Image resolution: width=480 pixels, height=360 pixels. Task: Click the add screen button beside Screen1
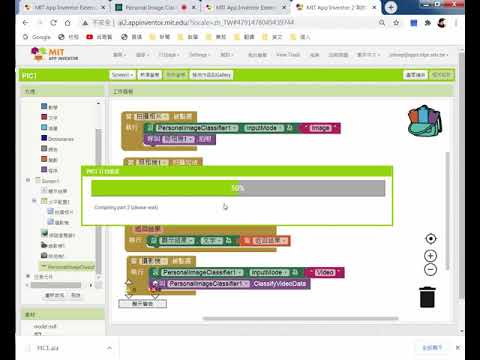click(x=150, y=75)
